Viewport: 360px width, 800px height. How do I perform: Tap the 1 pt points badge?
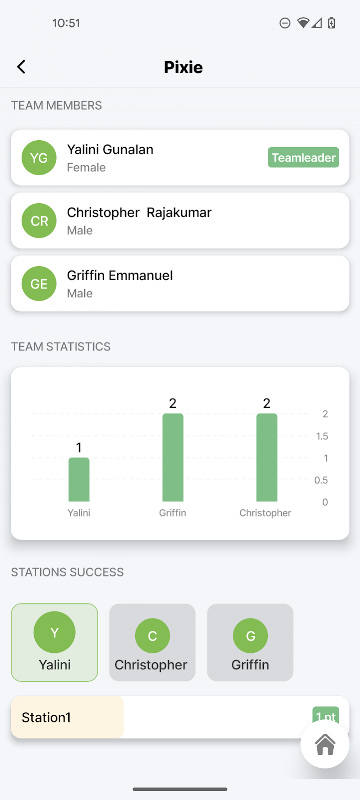[x=325, y=717]
